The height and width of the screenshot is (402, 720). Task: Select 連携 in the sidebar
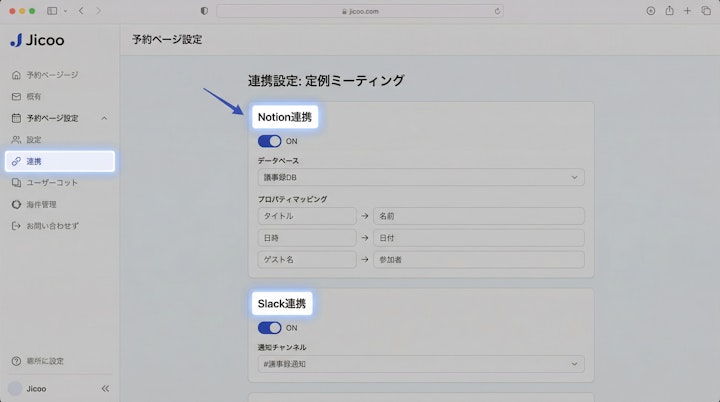(60, 161)
